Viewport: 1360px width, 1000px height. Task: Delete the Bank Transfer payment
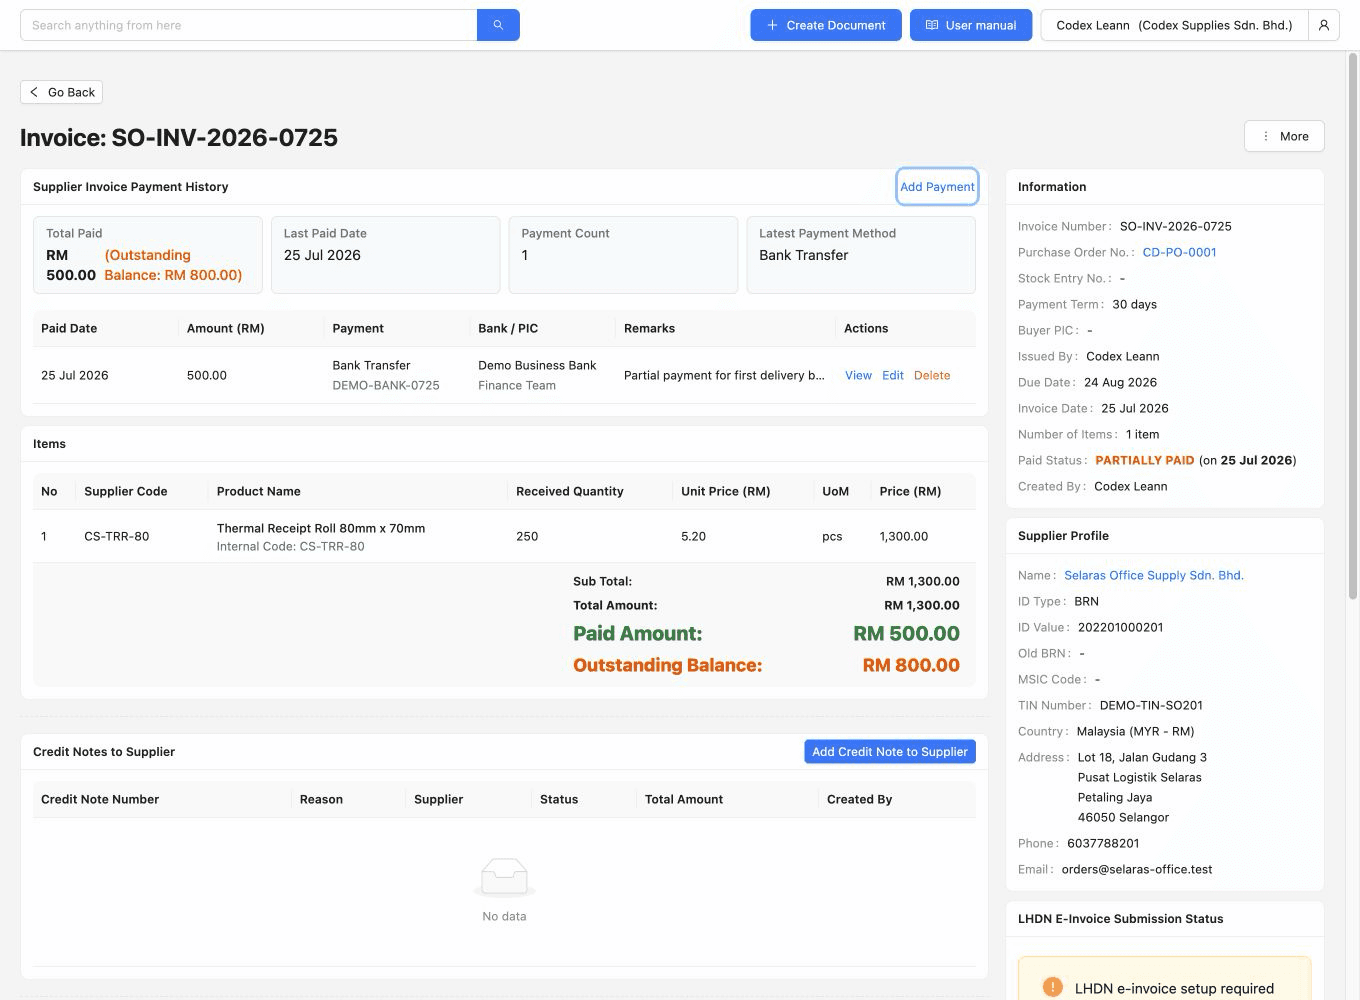pyautogui.click(x=932, y=375)
